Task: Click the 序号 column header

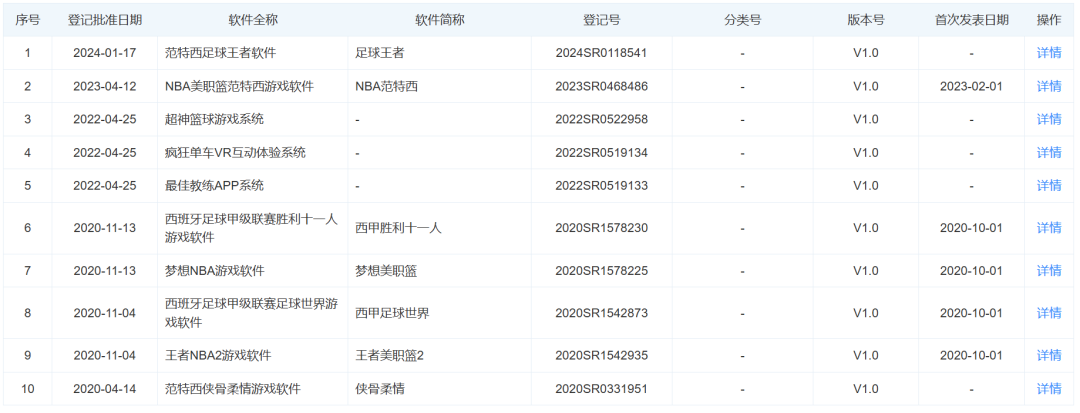Action: [28, 20]
